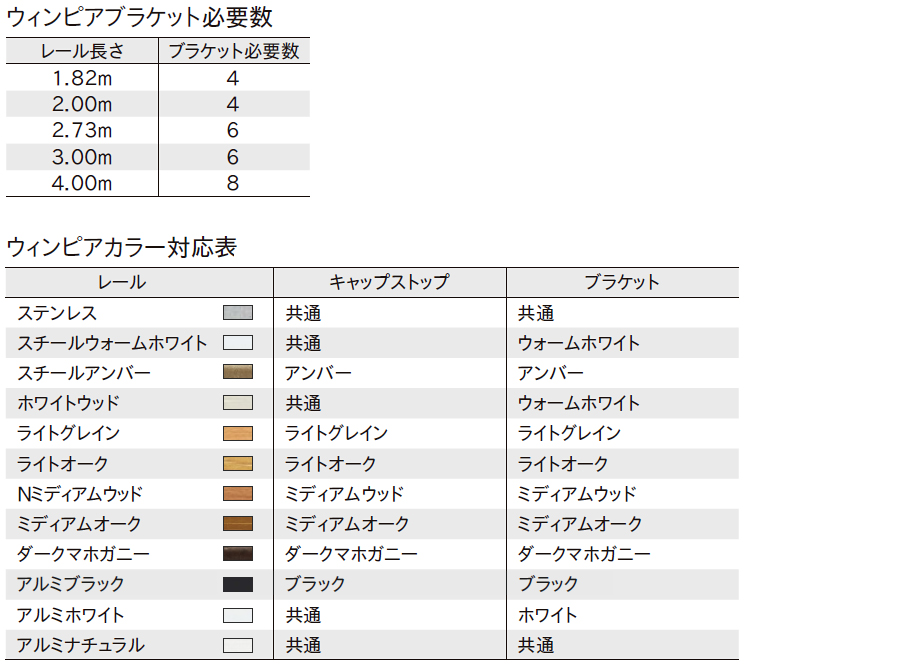Select the アルミホワイト color swatch
This screenshot has height=670, width=900.
(x=238, y=615)
